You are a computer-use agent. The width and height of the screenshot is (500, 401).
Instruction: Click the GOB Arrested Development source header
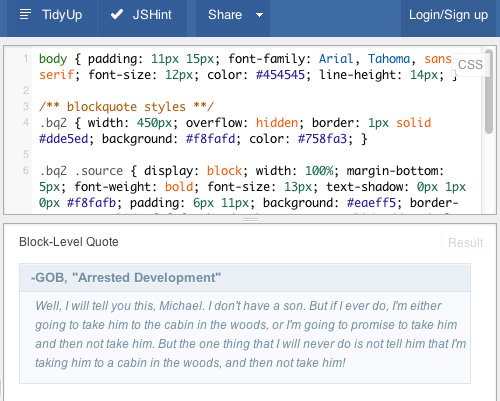245,277
